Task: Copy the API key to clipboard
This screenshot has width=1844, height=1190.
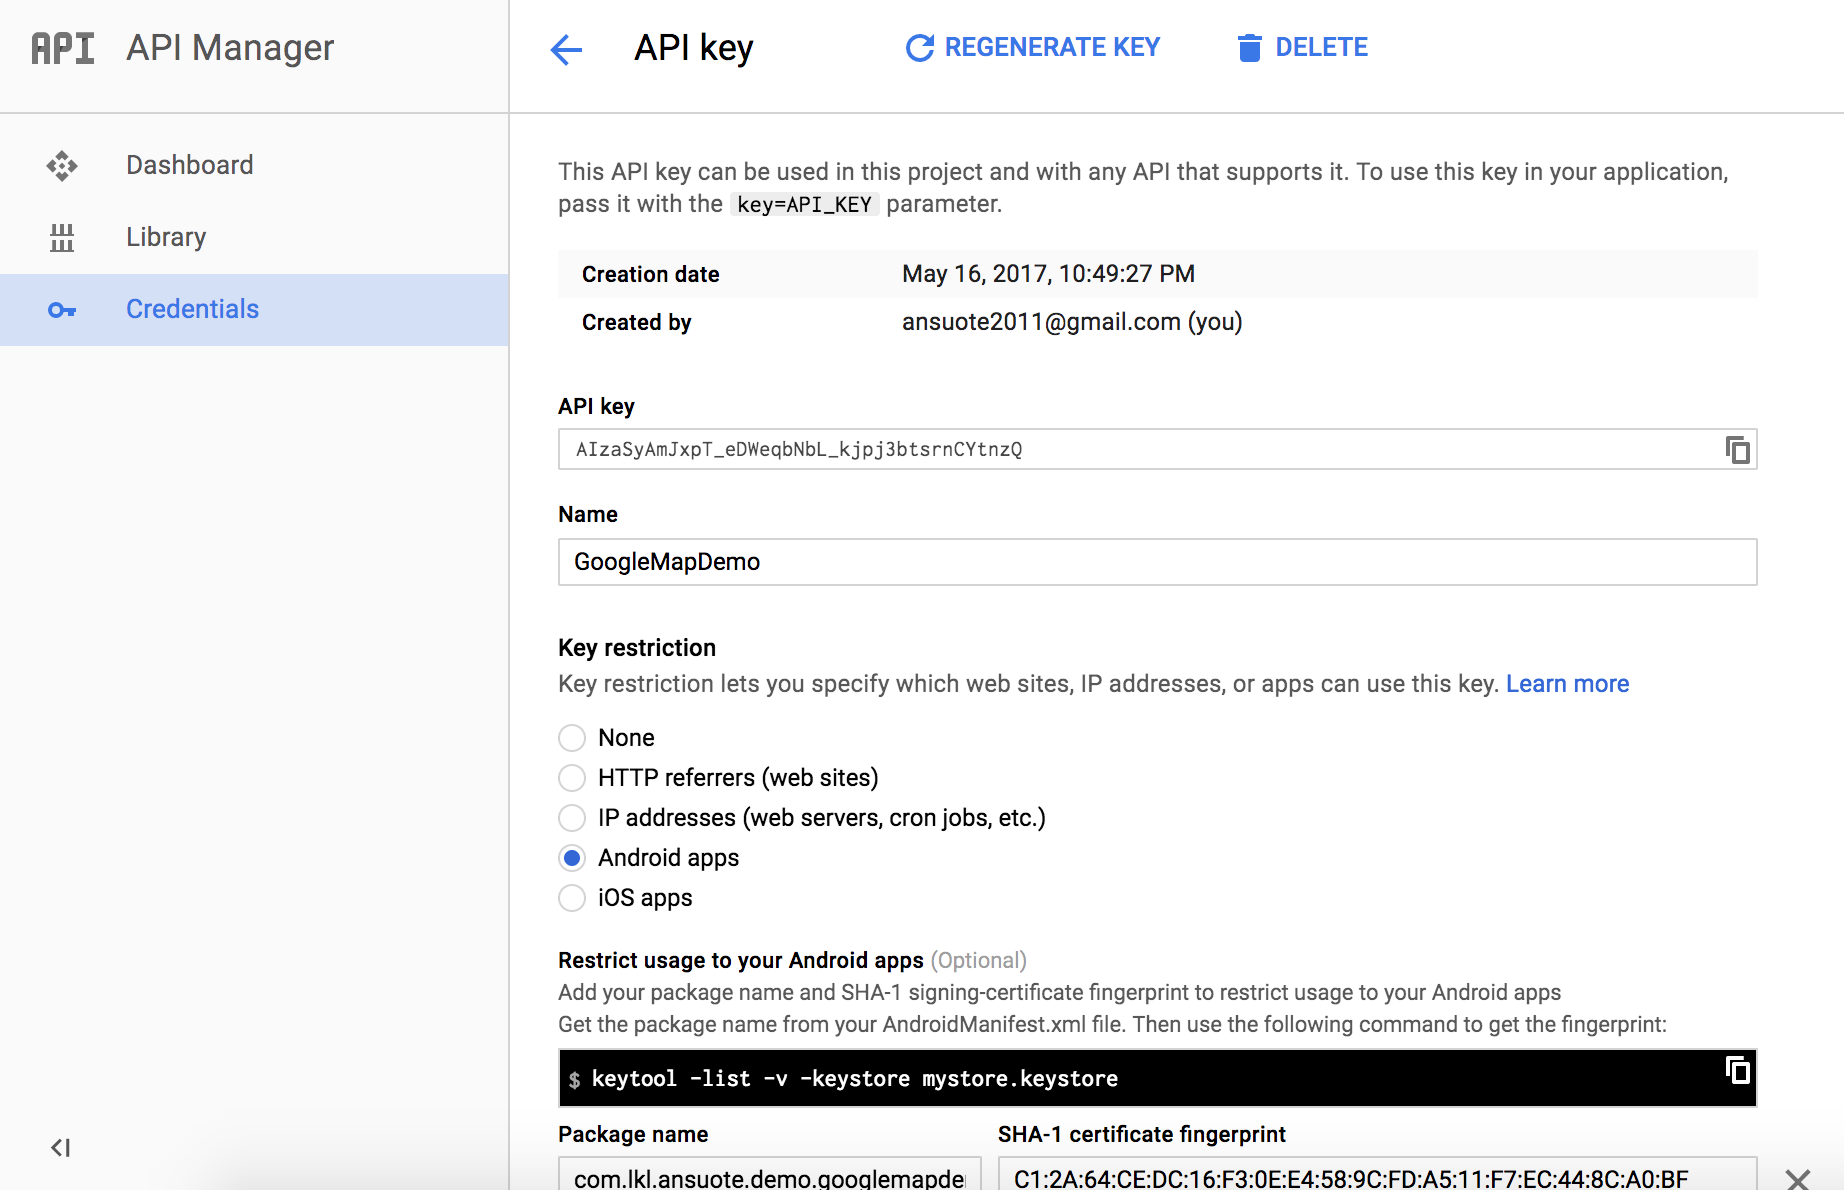Action: pos(1738,450)
